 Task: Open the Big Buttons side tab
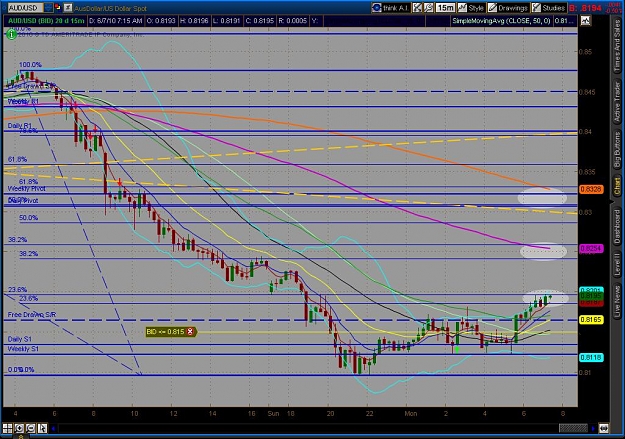617,150
